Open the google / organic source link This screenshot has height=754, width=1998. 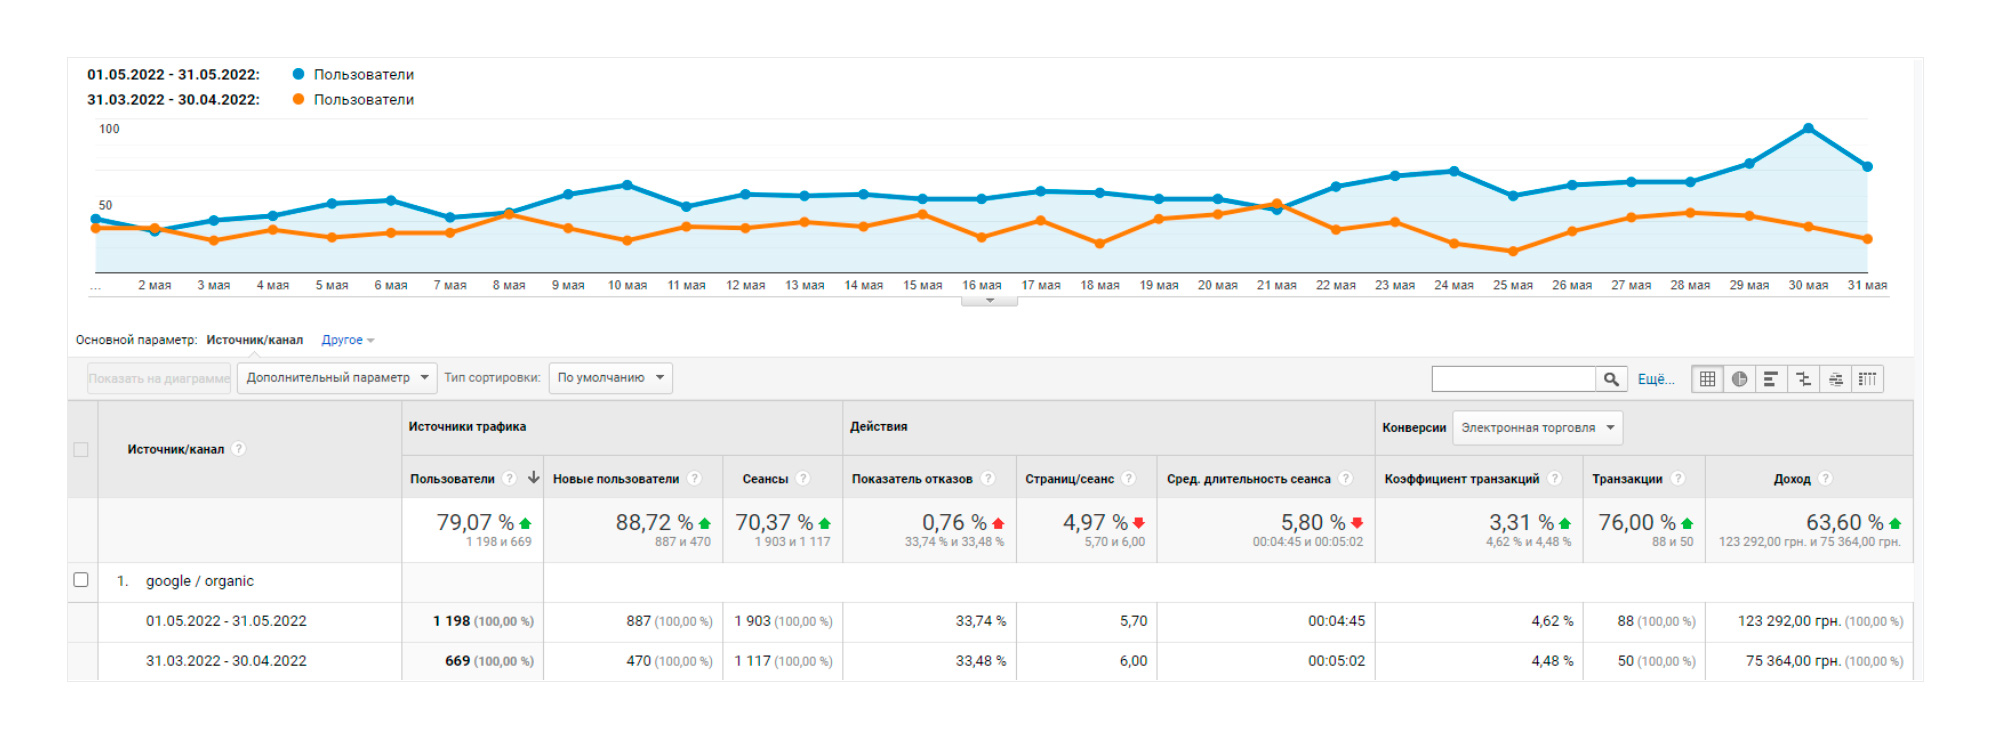tap(200, 581)
